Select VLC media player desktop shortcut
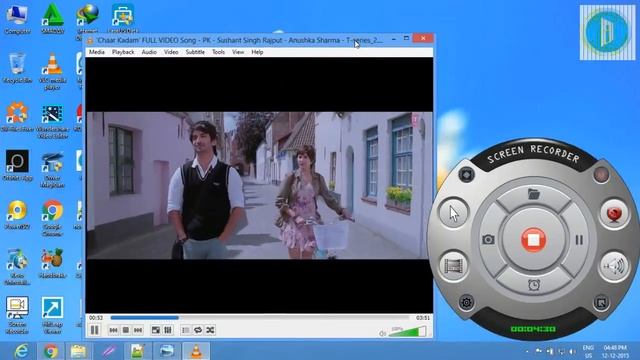The width and height of the screenshot is (640, 360). (52, 71)
